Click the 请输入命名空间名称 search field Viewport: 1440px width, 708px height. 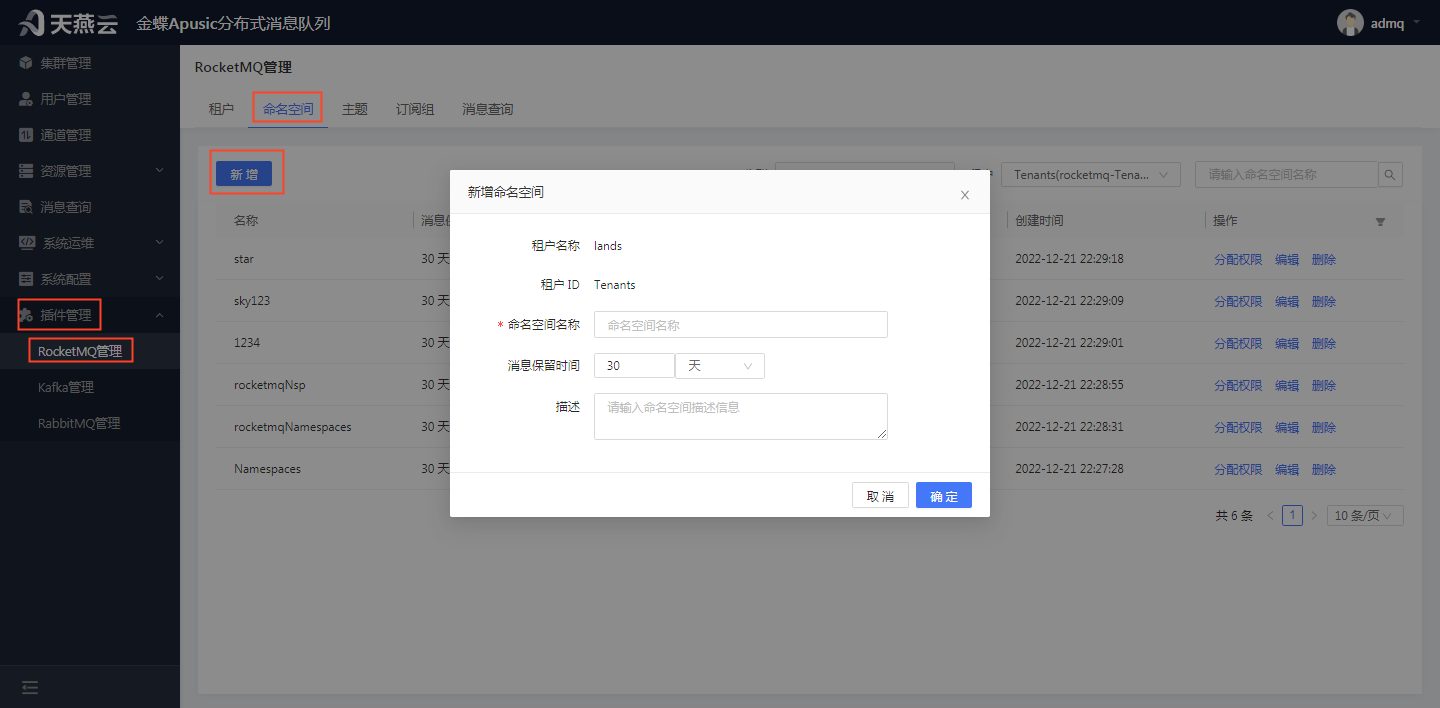1287,174
